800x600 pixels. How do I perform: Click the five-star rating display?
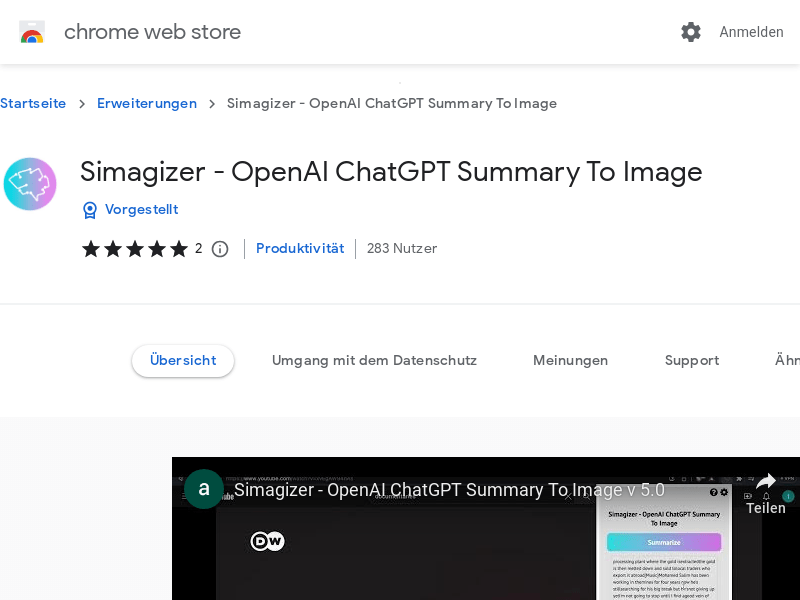tap(135, 249)
